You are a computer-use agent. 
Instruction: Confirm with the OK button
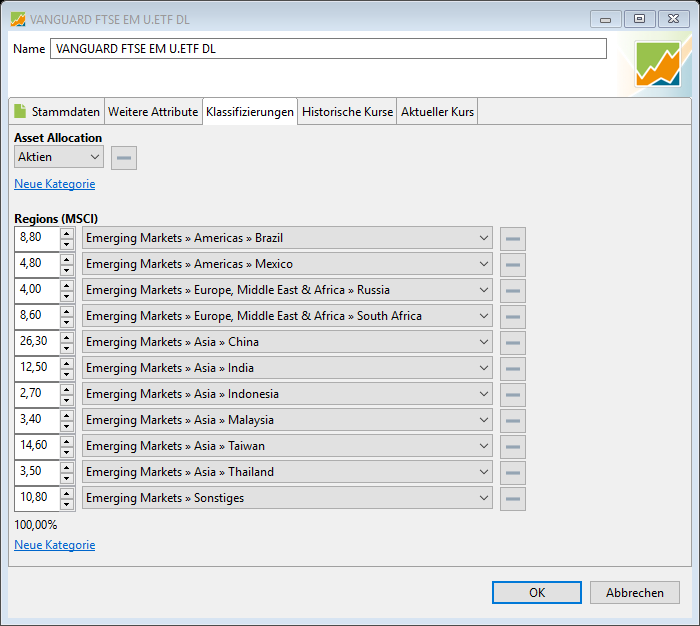pos(537,593)
